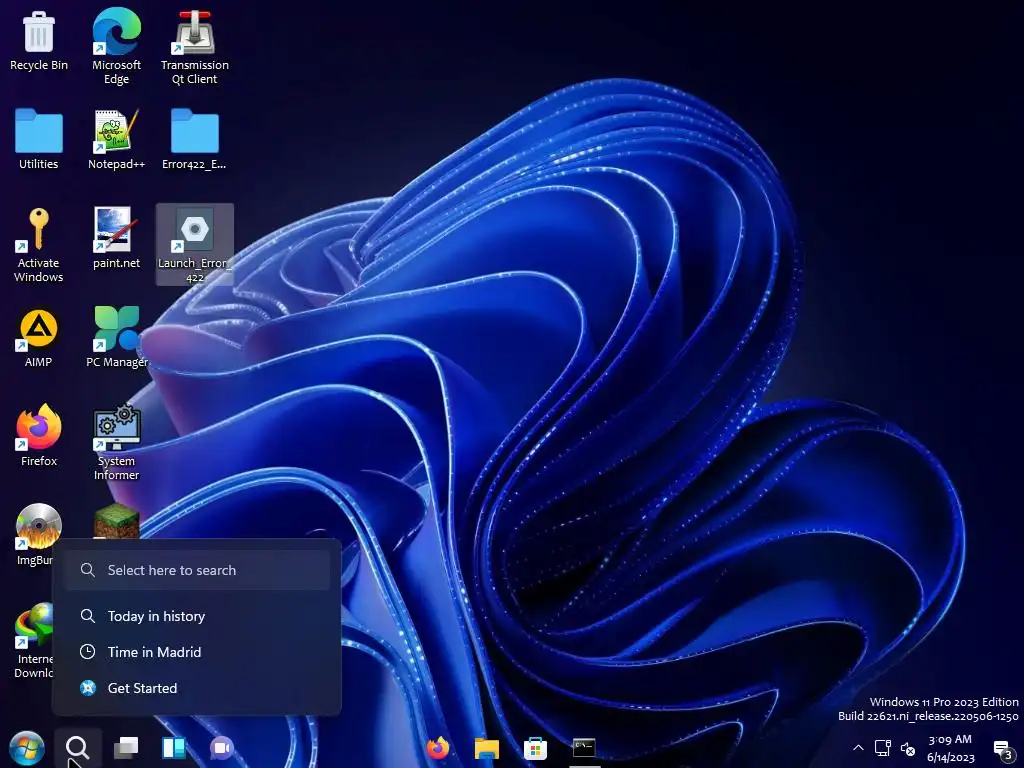Launch Firefox from the desktop
1024x768 pixels.
click(x=39, y=435)
